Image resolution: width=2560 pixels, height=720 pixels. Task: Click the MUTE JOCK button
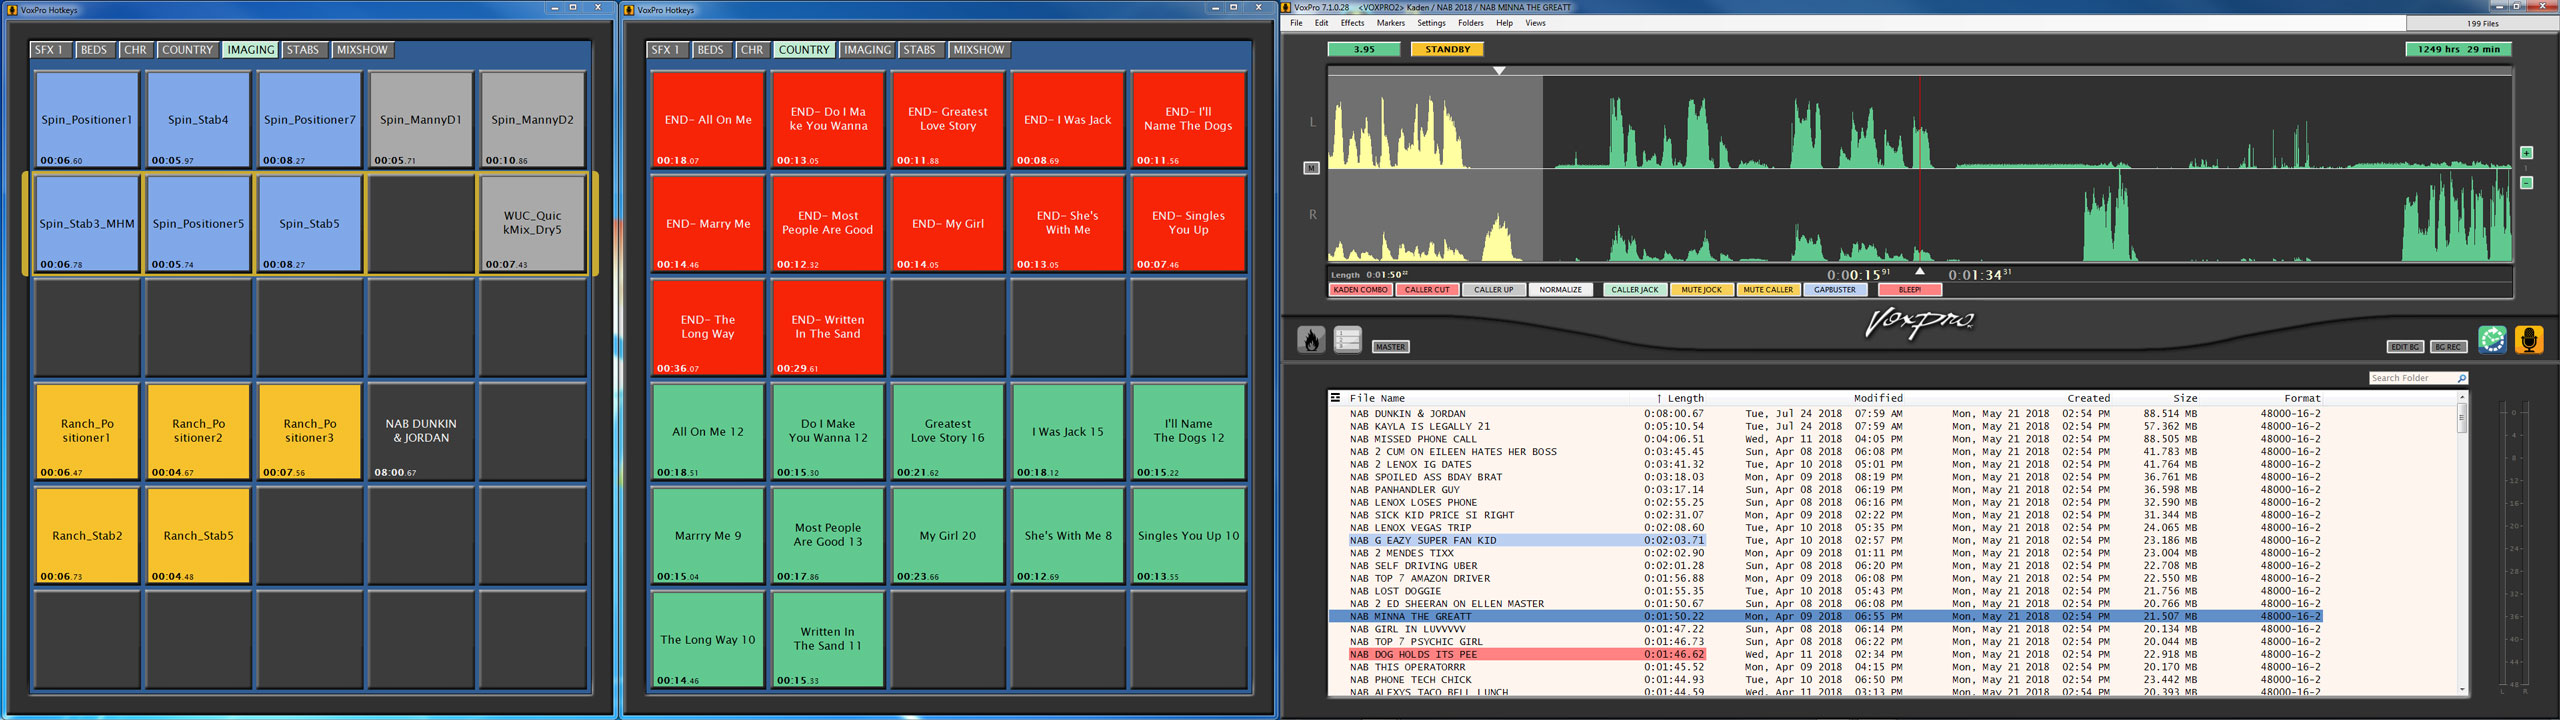click(1701, 290)
